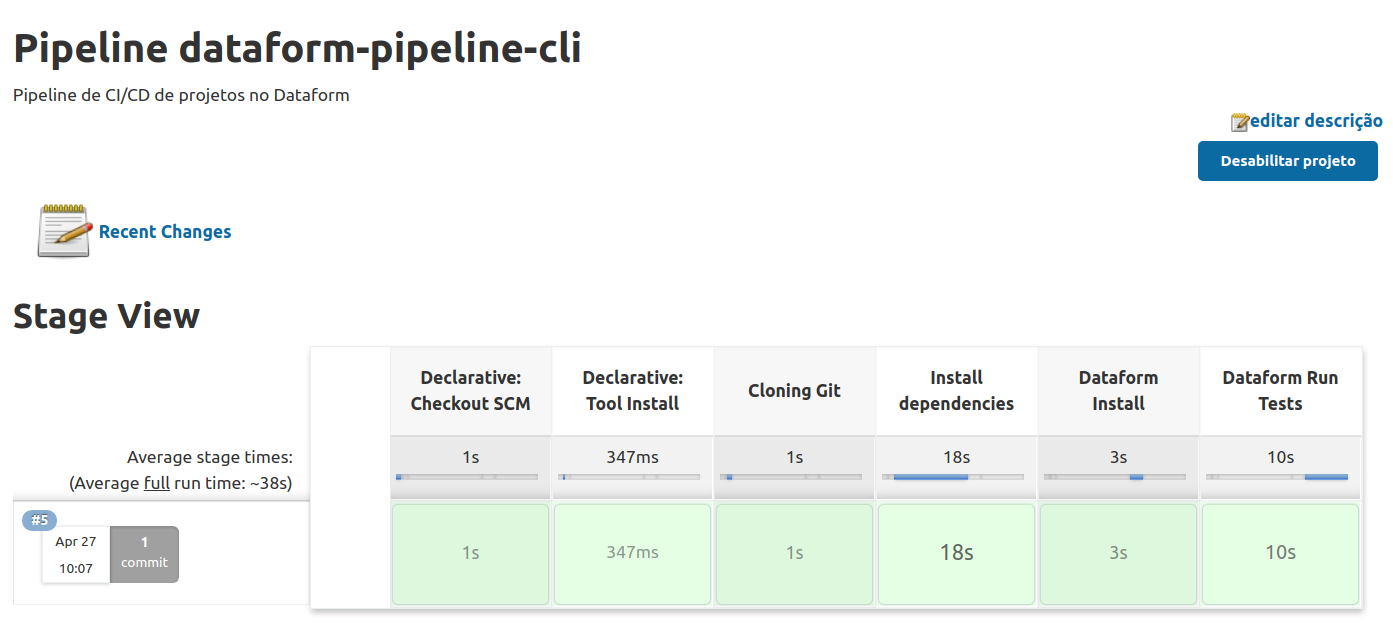Click the Pipeline dataform-pipeline-cli title

click(x=297, y=47)
